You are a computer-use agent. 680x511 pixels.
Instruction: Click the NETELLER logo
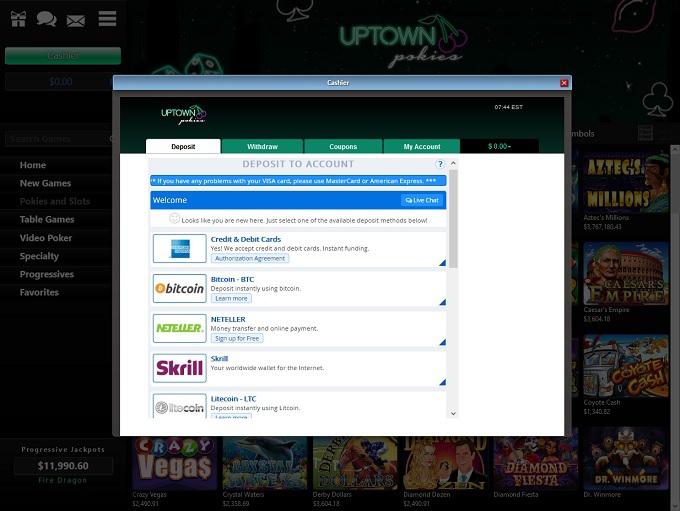(180, 328)
